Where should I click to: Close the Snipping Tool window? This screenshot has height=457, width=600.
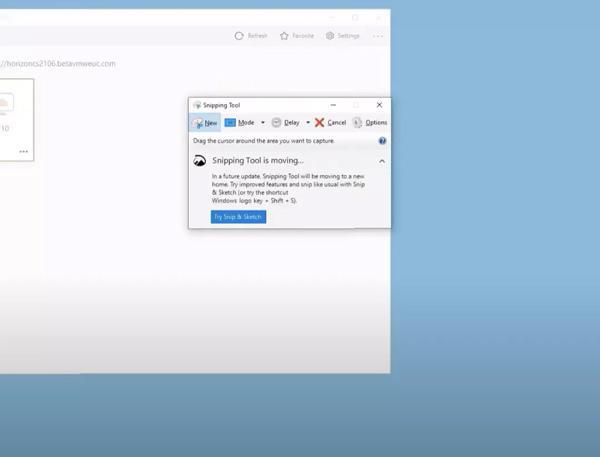(x=379, y=105)
